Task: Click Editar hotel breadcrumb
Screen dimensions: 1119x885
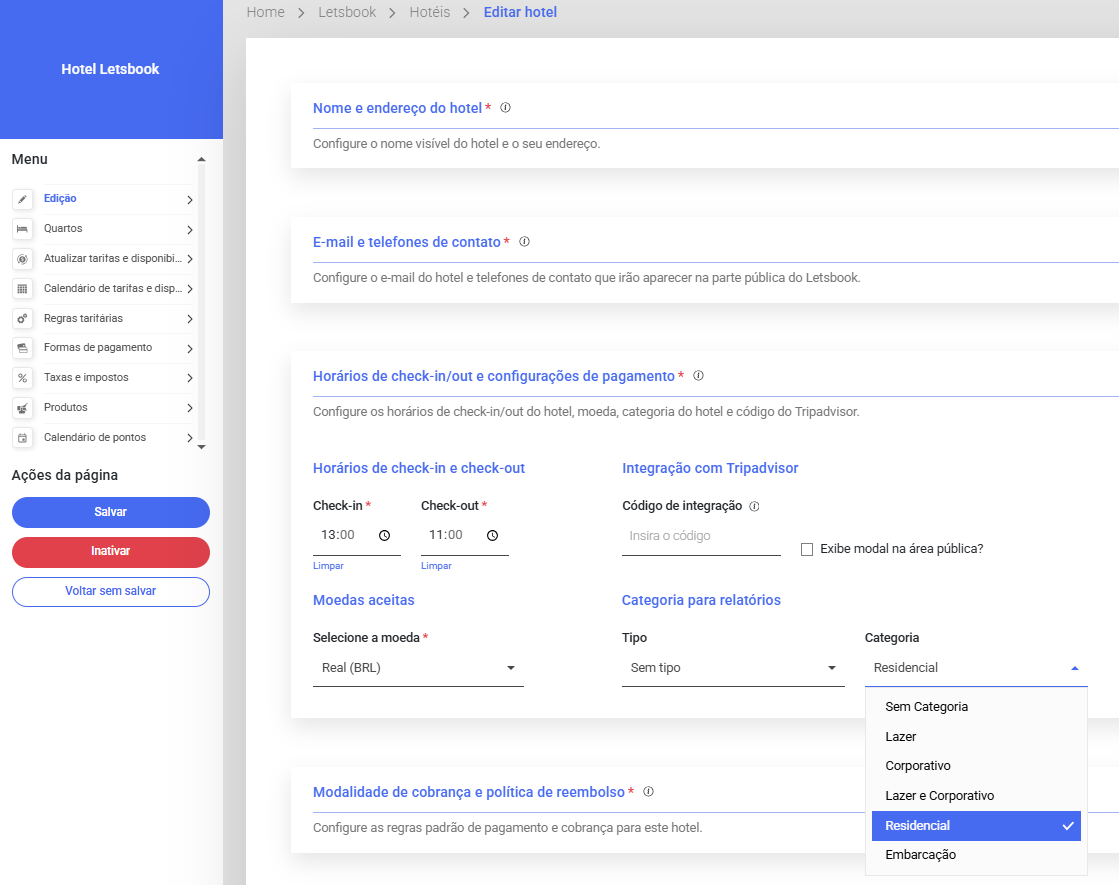Action: point(520,12)
